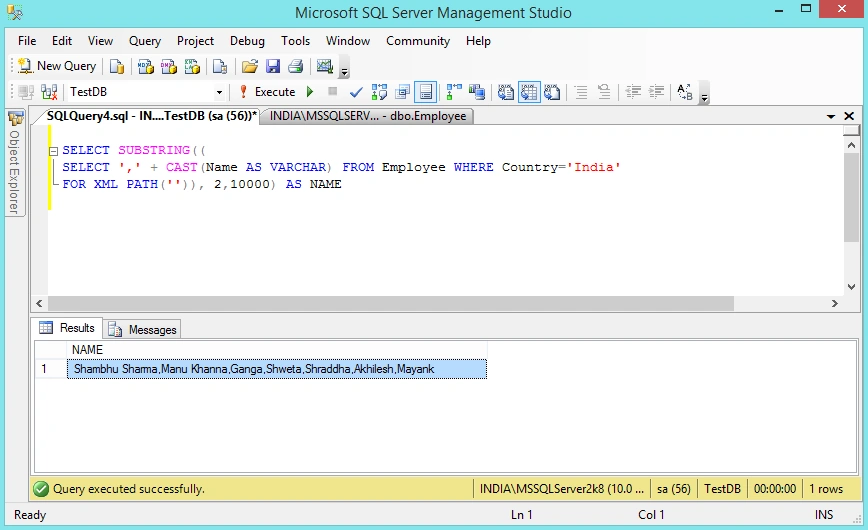The image size is (868, 530).
Task: Toggle the IntelliSense Enabled icon
Action: pos(426,92)
